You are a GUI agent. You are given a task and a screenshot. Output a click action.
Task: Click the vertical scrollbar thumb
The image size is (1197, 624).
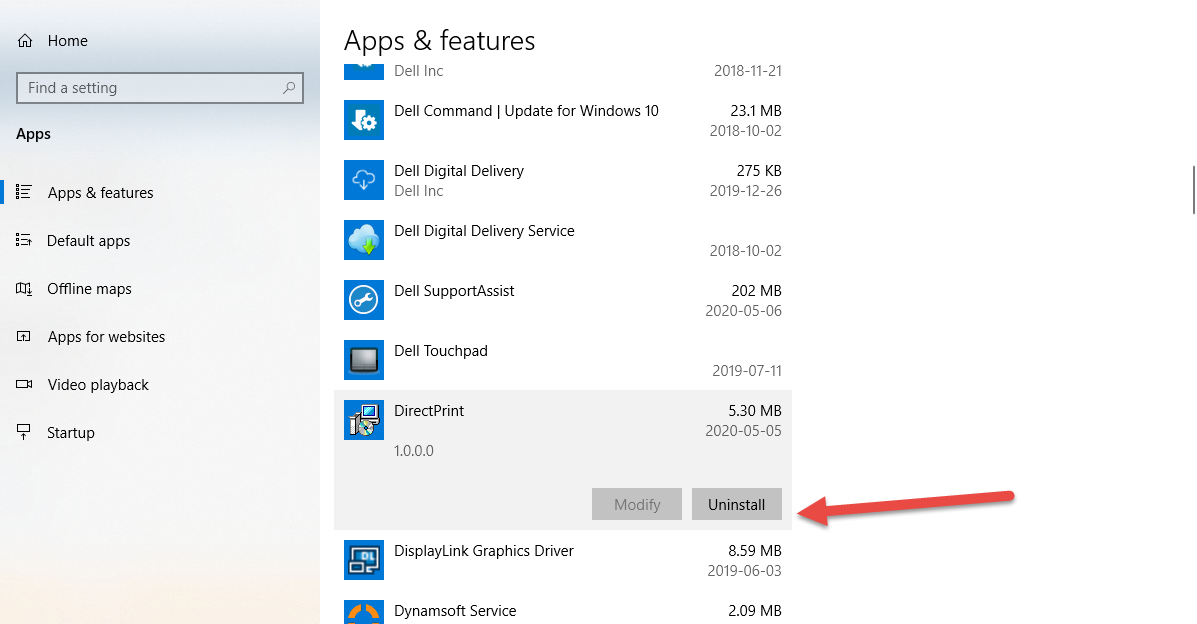1194,190
